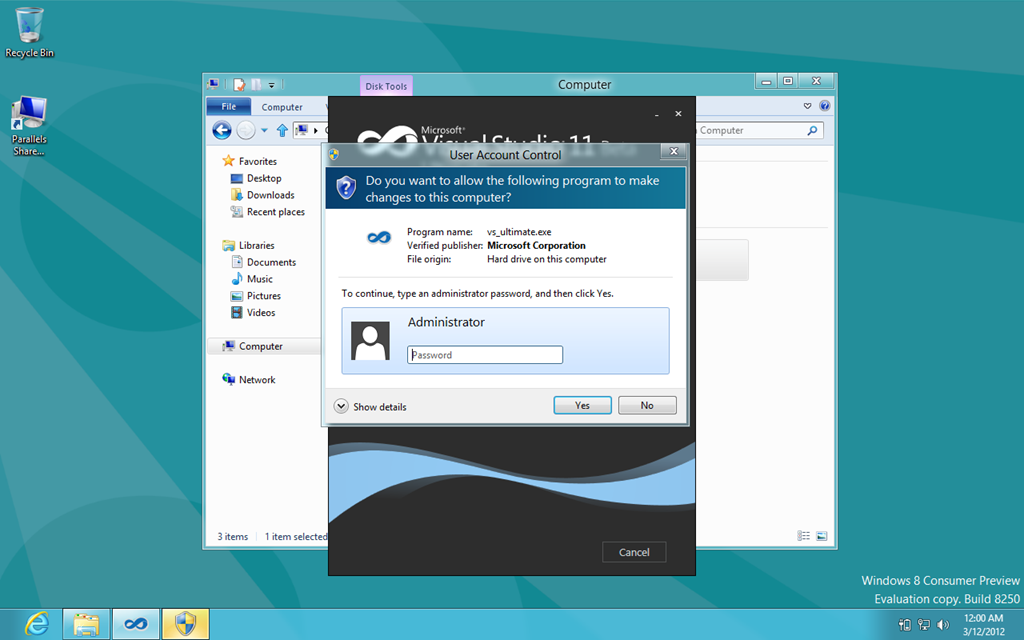1024x640 pixels.
Task: Expand the address bar breadcrumb arrow
Action: (316, 131)
